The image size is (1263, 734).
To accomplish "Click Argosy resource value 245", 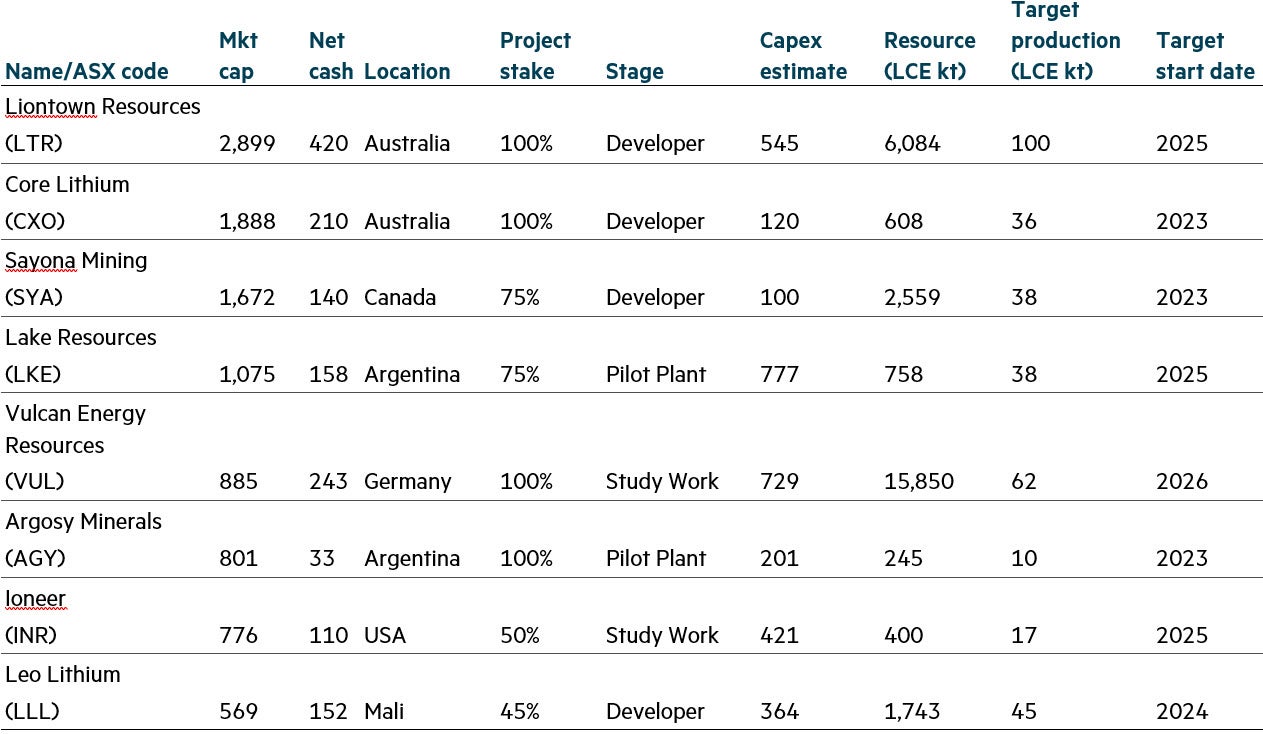I will (904, 558).
